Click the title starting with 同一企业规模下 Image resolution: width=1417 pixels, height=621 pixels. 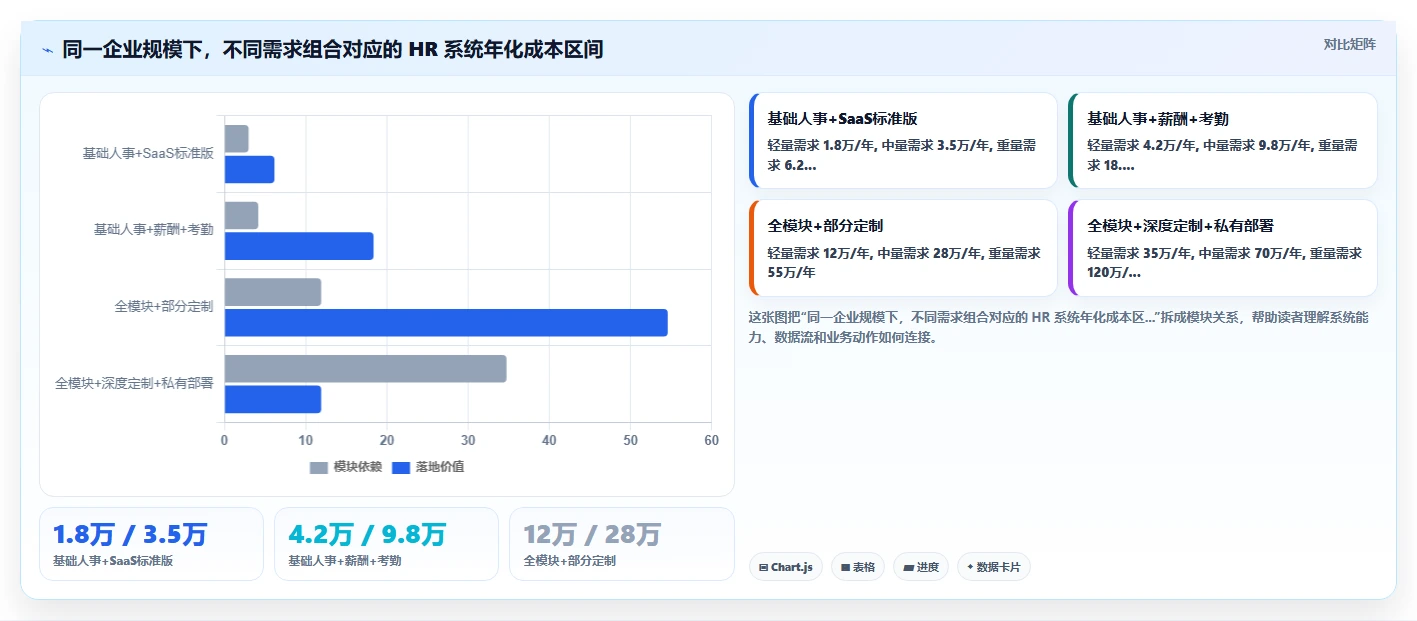(333, 50)
